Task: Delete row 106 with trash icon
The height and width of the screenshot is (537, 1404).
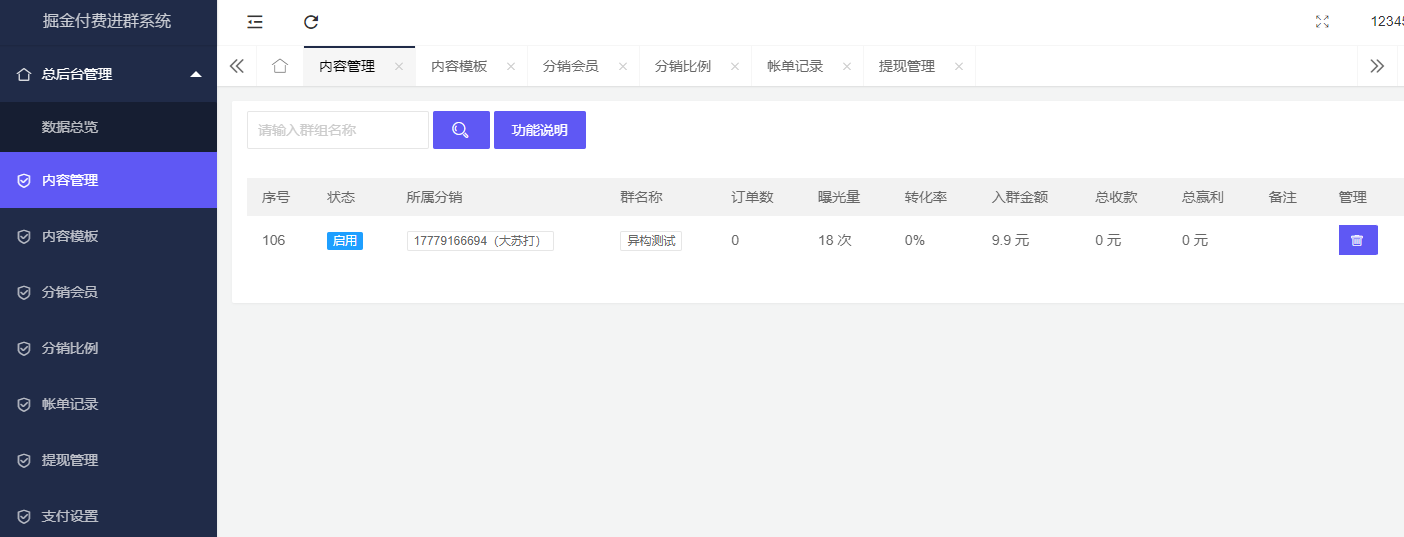Action: click(1357, 240)
